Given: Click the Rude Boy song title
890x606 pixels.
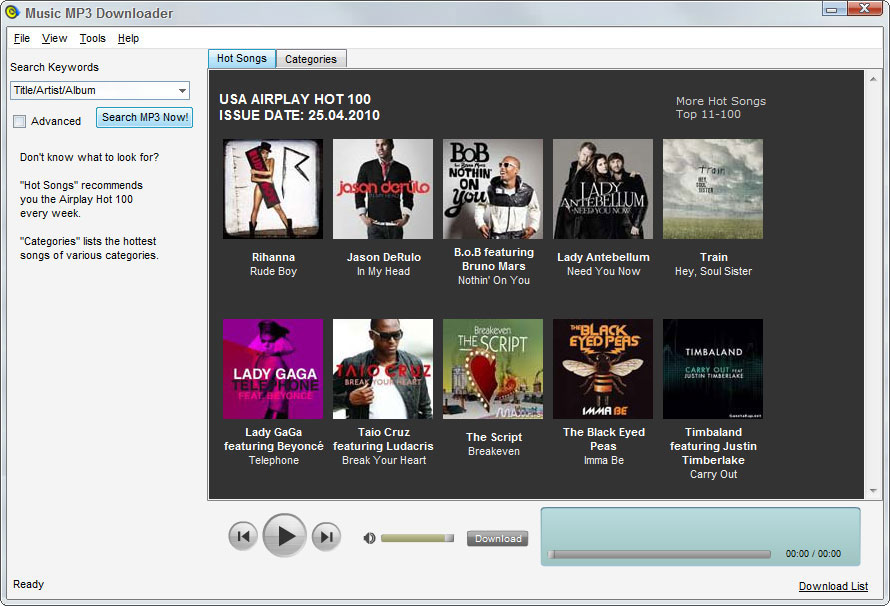Looking at the screenshot, I should click(x=274, y=271).
